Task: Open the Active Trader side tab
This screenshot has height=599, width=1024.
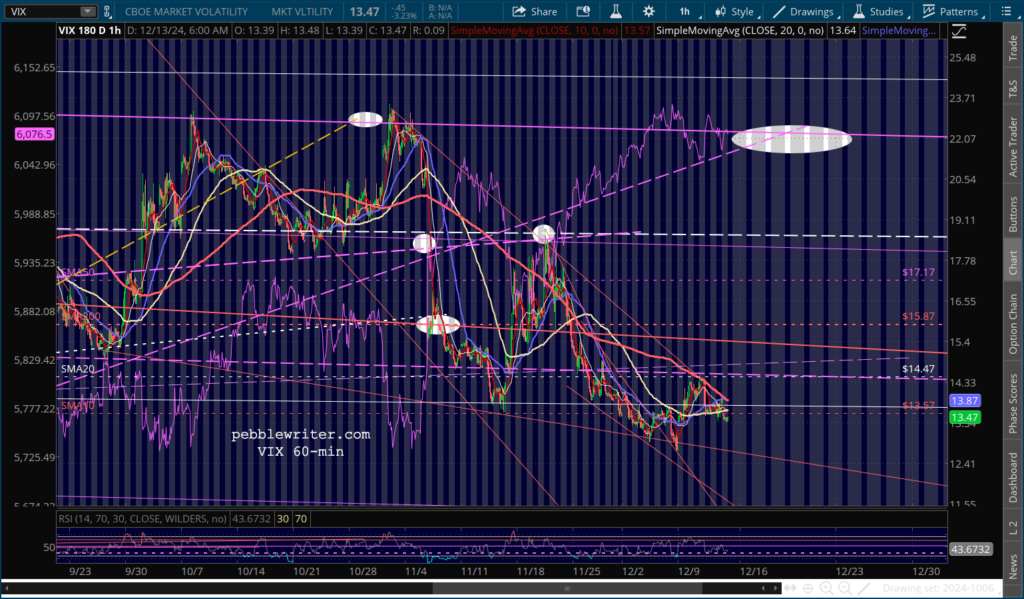Action: [1014, 146]
